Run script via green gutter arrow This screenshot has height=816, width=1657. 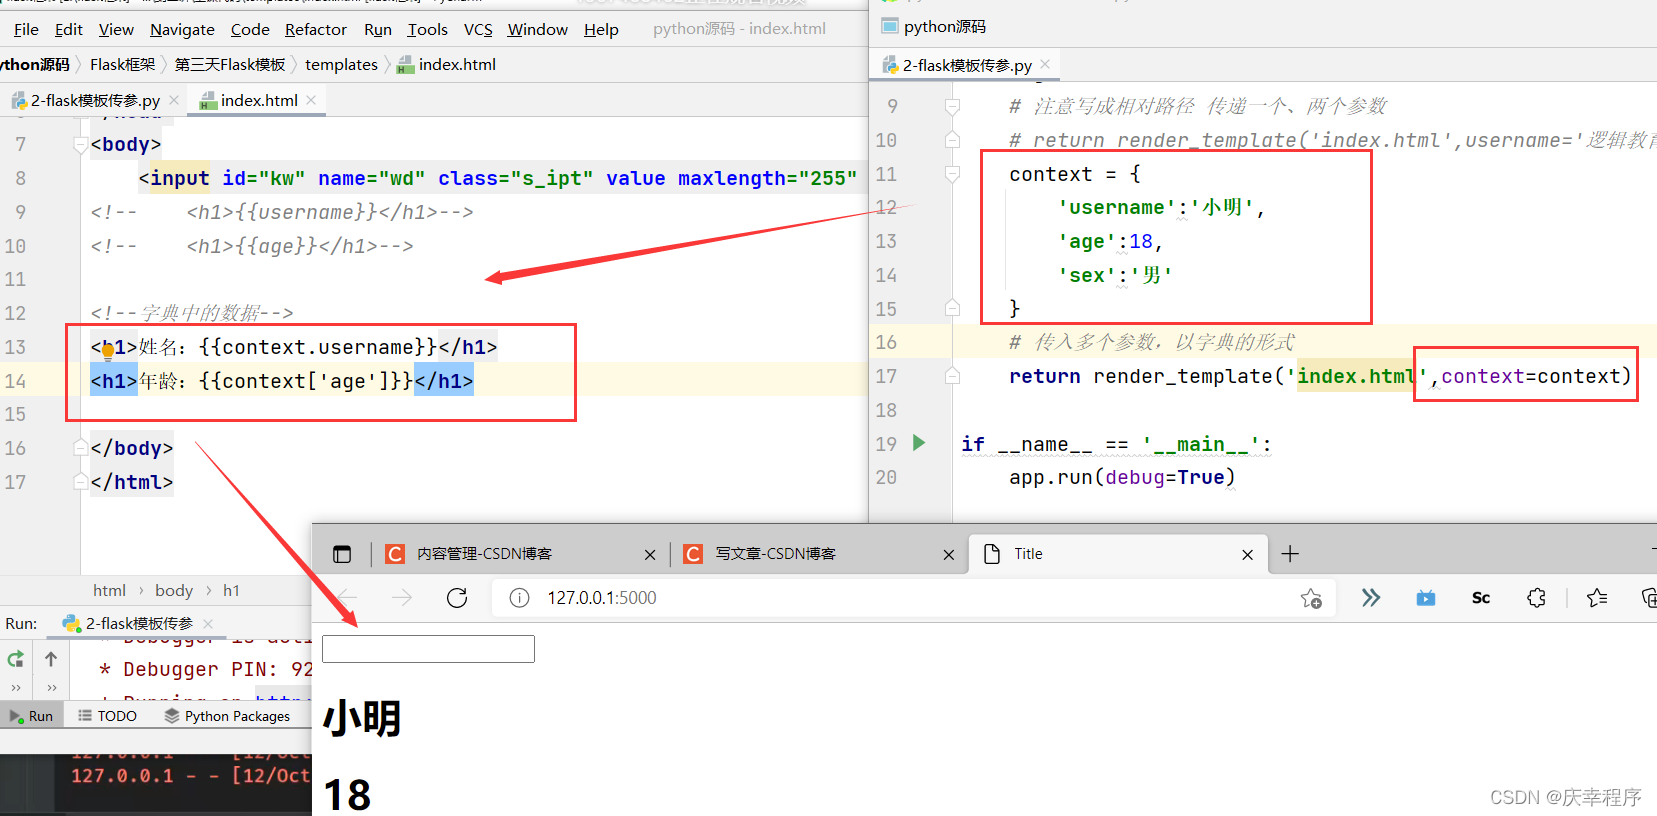pos(919,443)
